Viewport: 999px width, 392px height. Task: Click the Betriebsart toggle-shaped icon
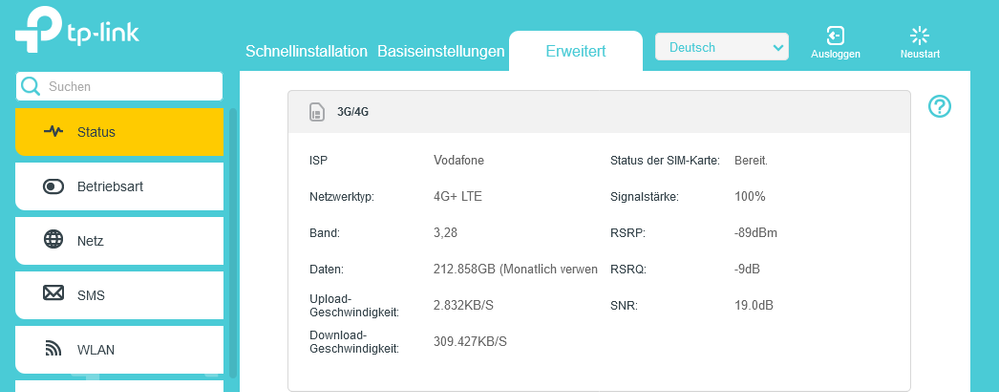coord(54,187)
